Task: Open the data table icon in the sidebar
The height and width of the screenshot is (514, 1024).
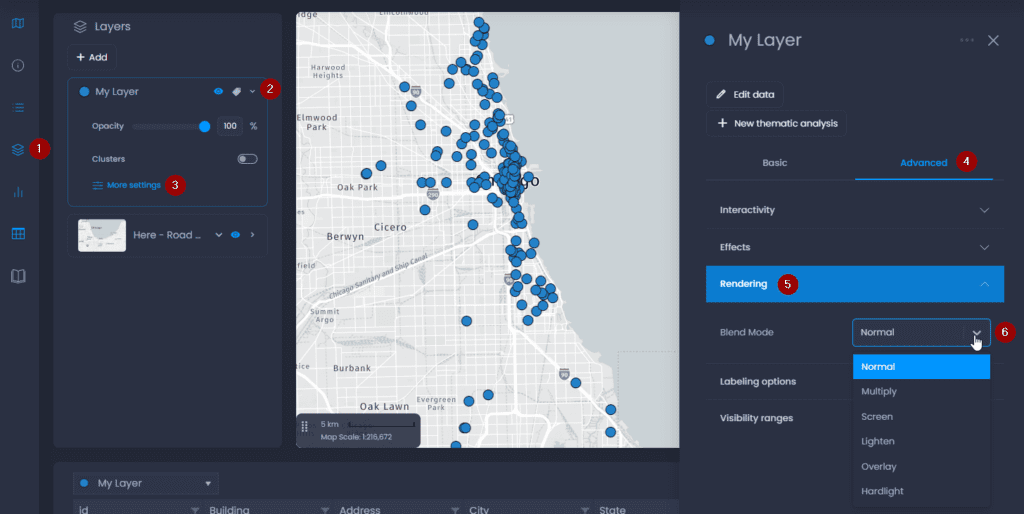Action: (x=18, y=234)
